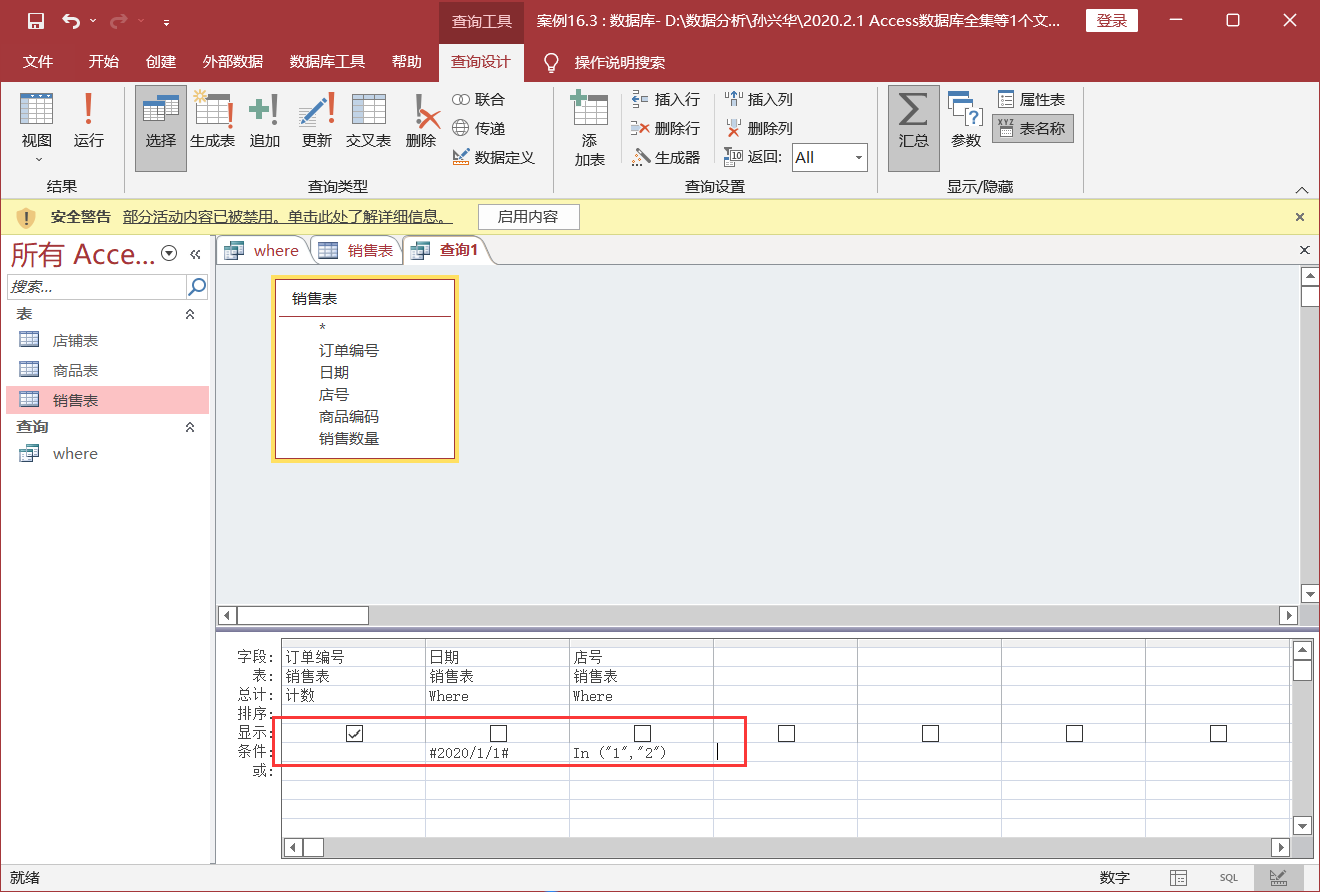
Task: Switch to datasheet view in status bar
Action: click(1179, 877)
